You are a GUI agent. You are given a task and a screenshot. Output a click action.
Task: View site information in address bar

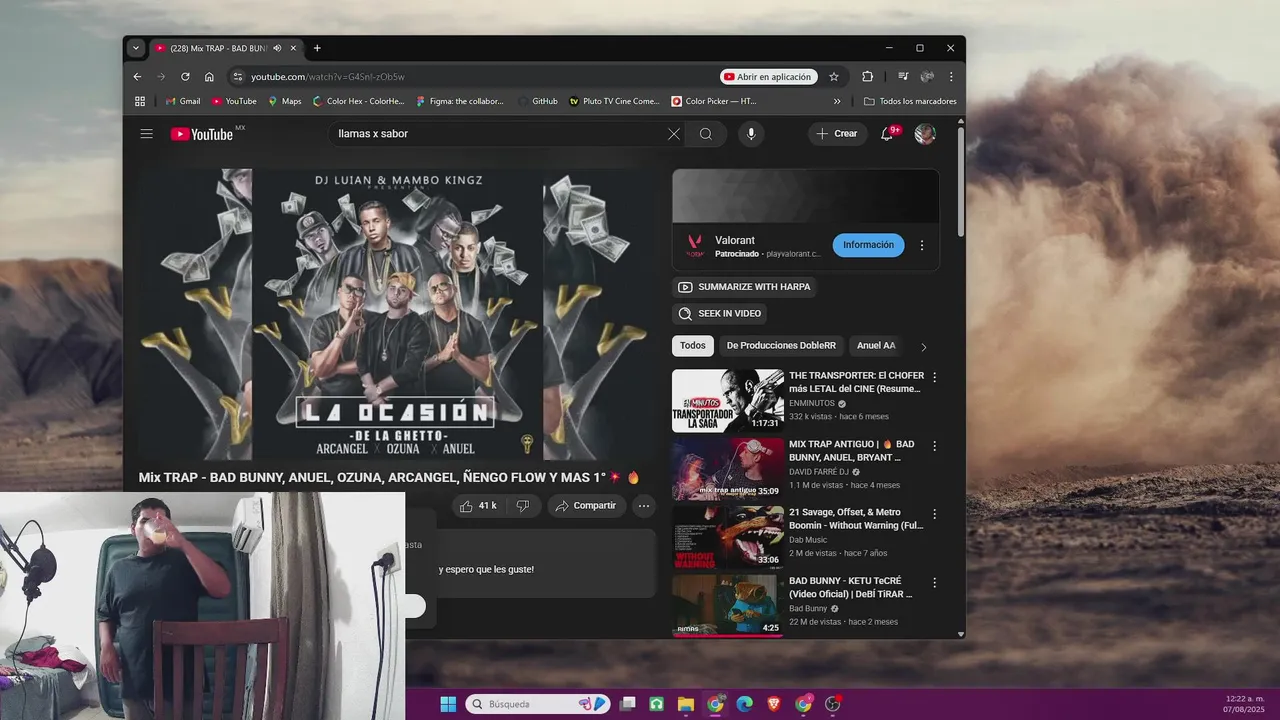237,76
